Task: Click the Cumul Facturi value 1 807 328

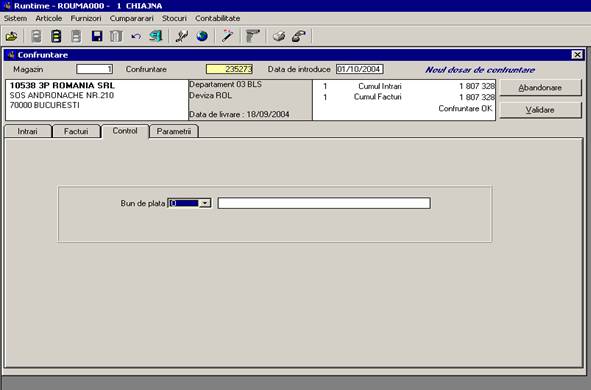Action: (476, 97)
